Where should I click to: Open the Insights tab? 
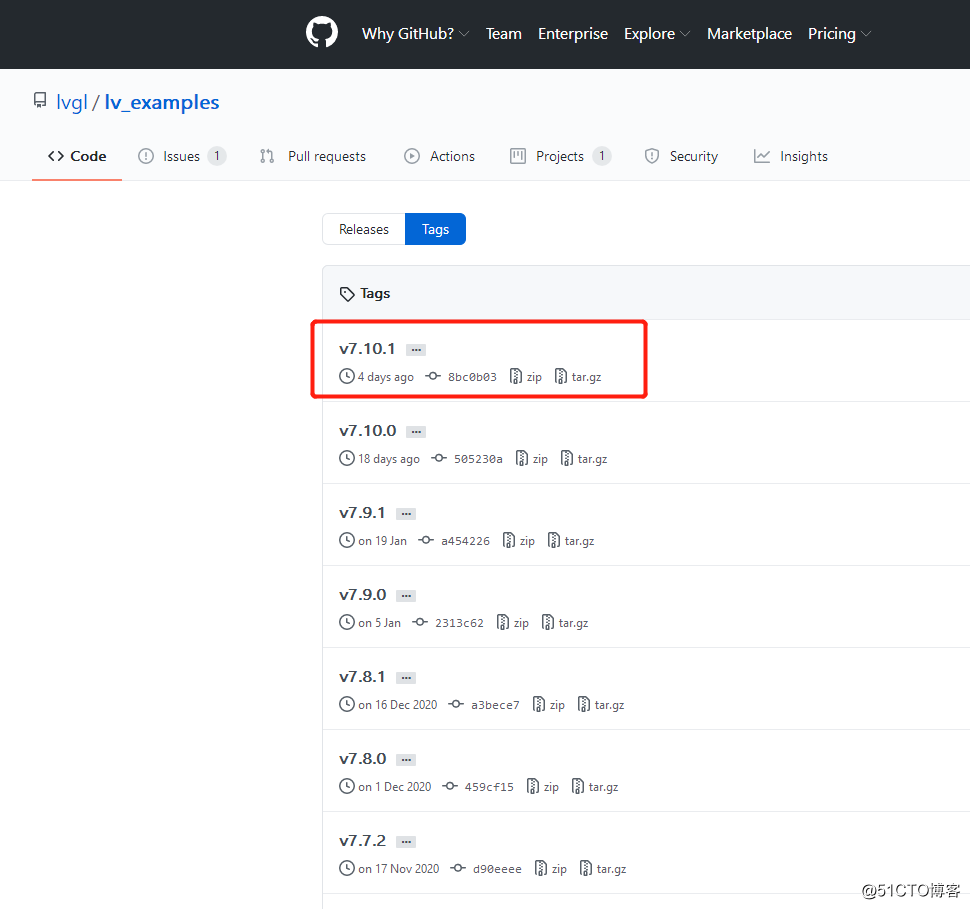(790, 156)
